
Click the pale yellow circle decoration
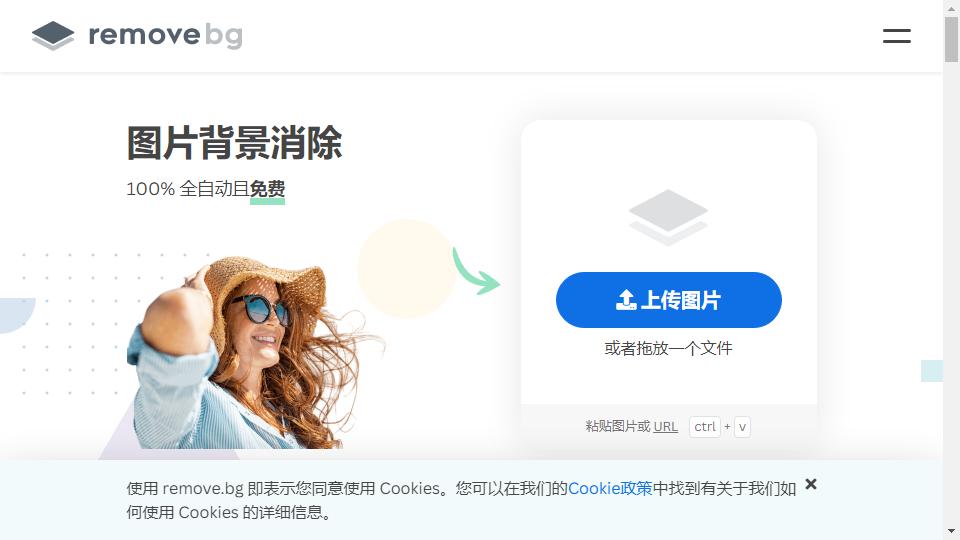tap(407, 268)
